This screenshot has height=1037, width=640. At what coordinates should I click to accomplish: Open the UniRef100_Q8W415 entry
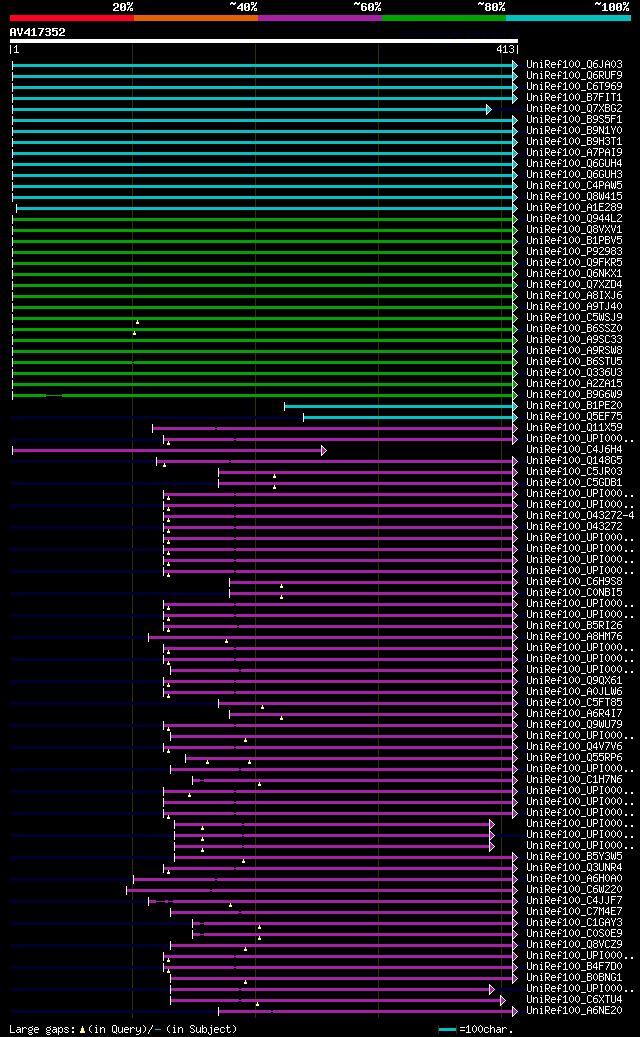pos(574,196)
